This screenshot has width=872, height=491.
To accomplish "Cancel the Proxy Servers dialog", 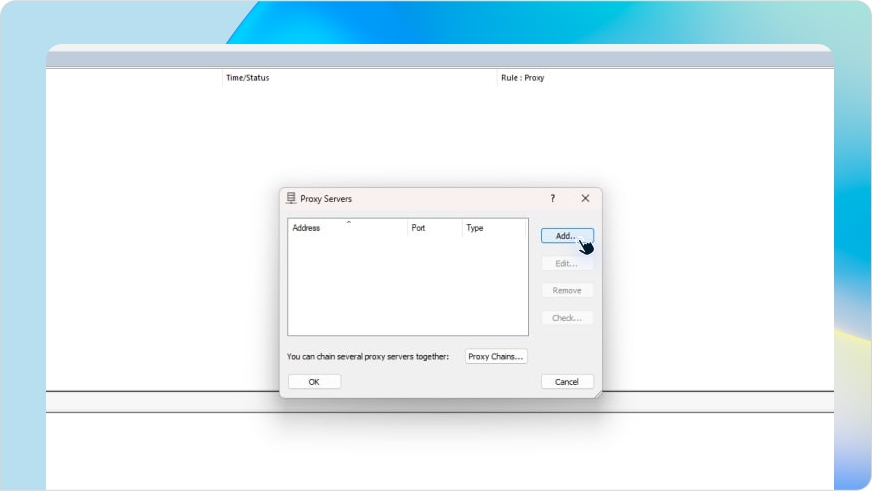I will (x=567, y=382).
